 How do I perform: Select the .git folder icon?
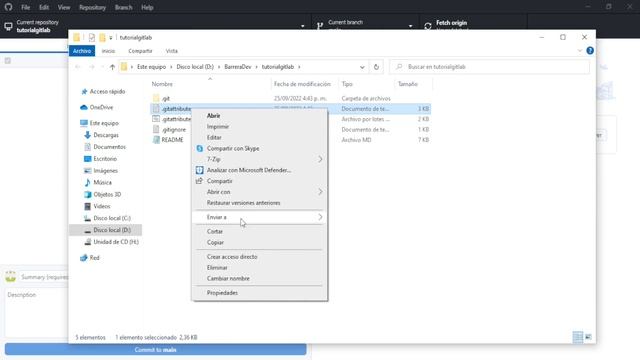156,98
